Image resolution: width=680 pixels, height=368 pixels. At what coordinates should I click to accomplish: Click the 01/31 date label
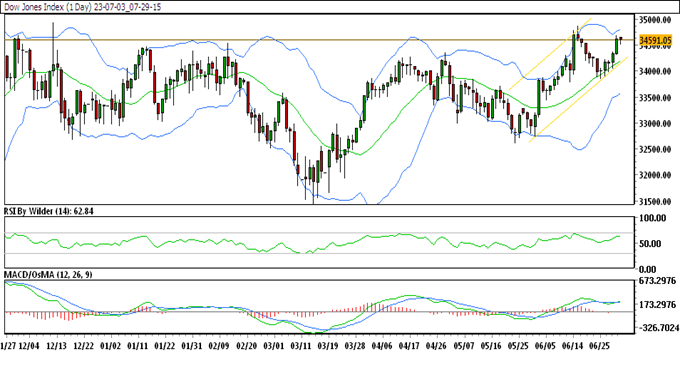tap(192, 345)
